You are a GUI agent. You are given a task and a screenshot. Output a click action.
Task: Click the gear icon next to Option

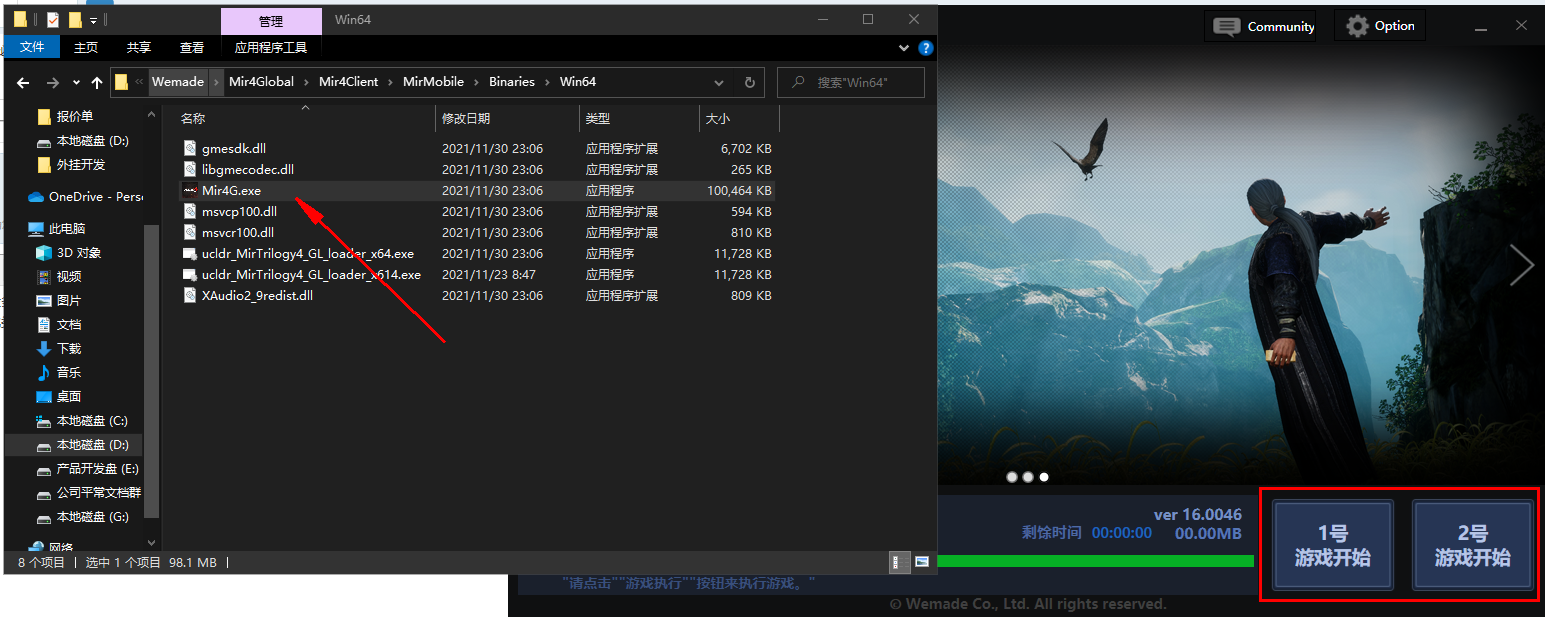pos(1357,26)
